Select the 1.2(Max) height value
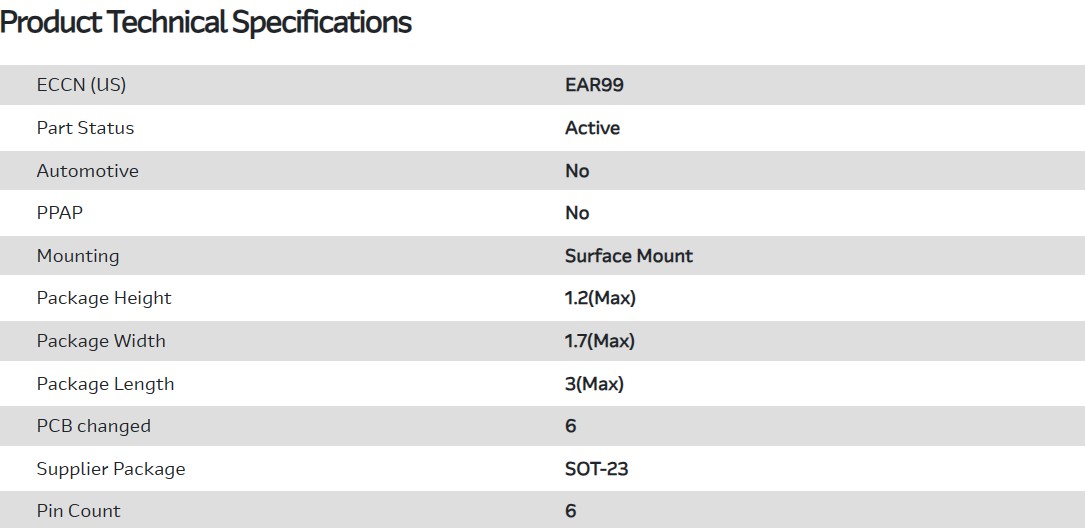The image size is (1085, 528). 600,298
